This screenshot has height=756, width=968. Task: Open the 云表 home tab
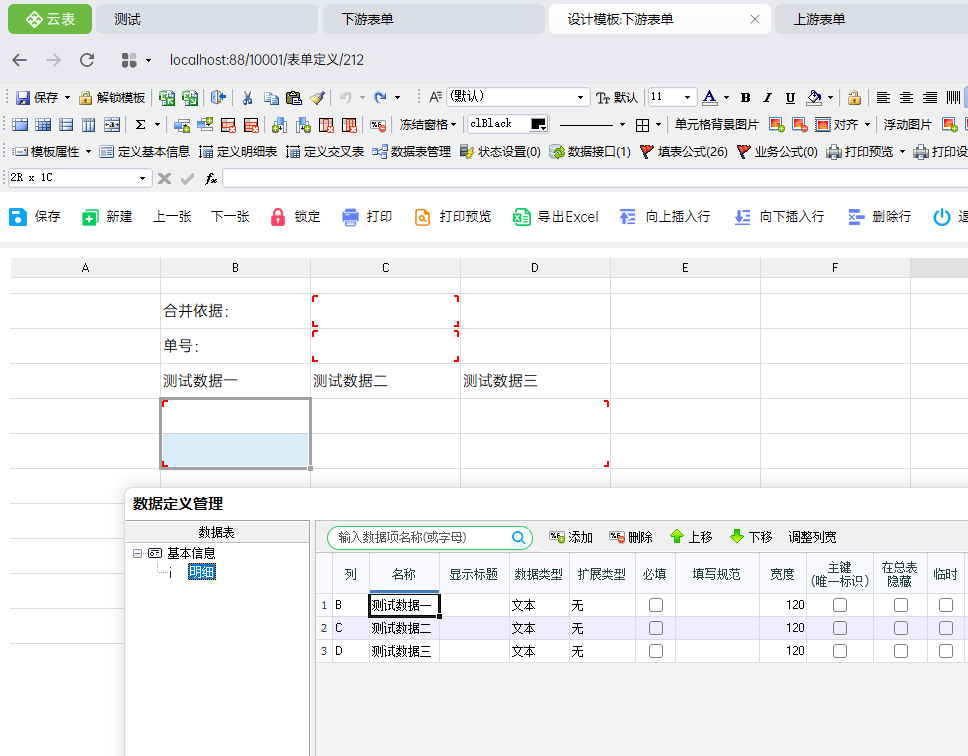click(50, 19)
